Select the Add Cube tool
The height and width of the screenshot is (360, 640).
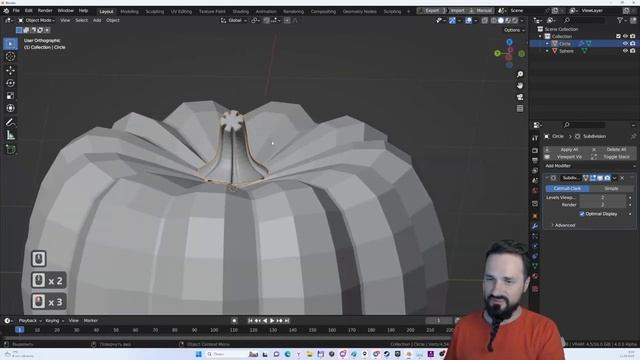pyautogui.click(x=11, y=149)
